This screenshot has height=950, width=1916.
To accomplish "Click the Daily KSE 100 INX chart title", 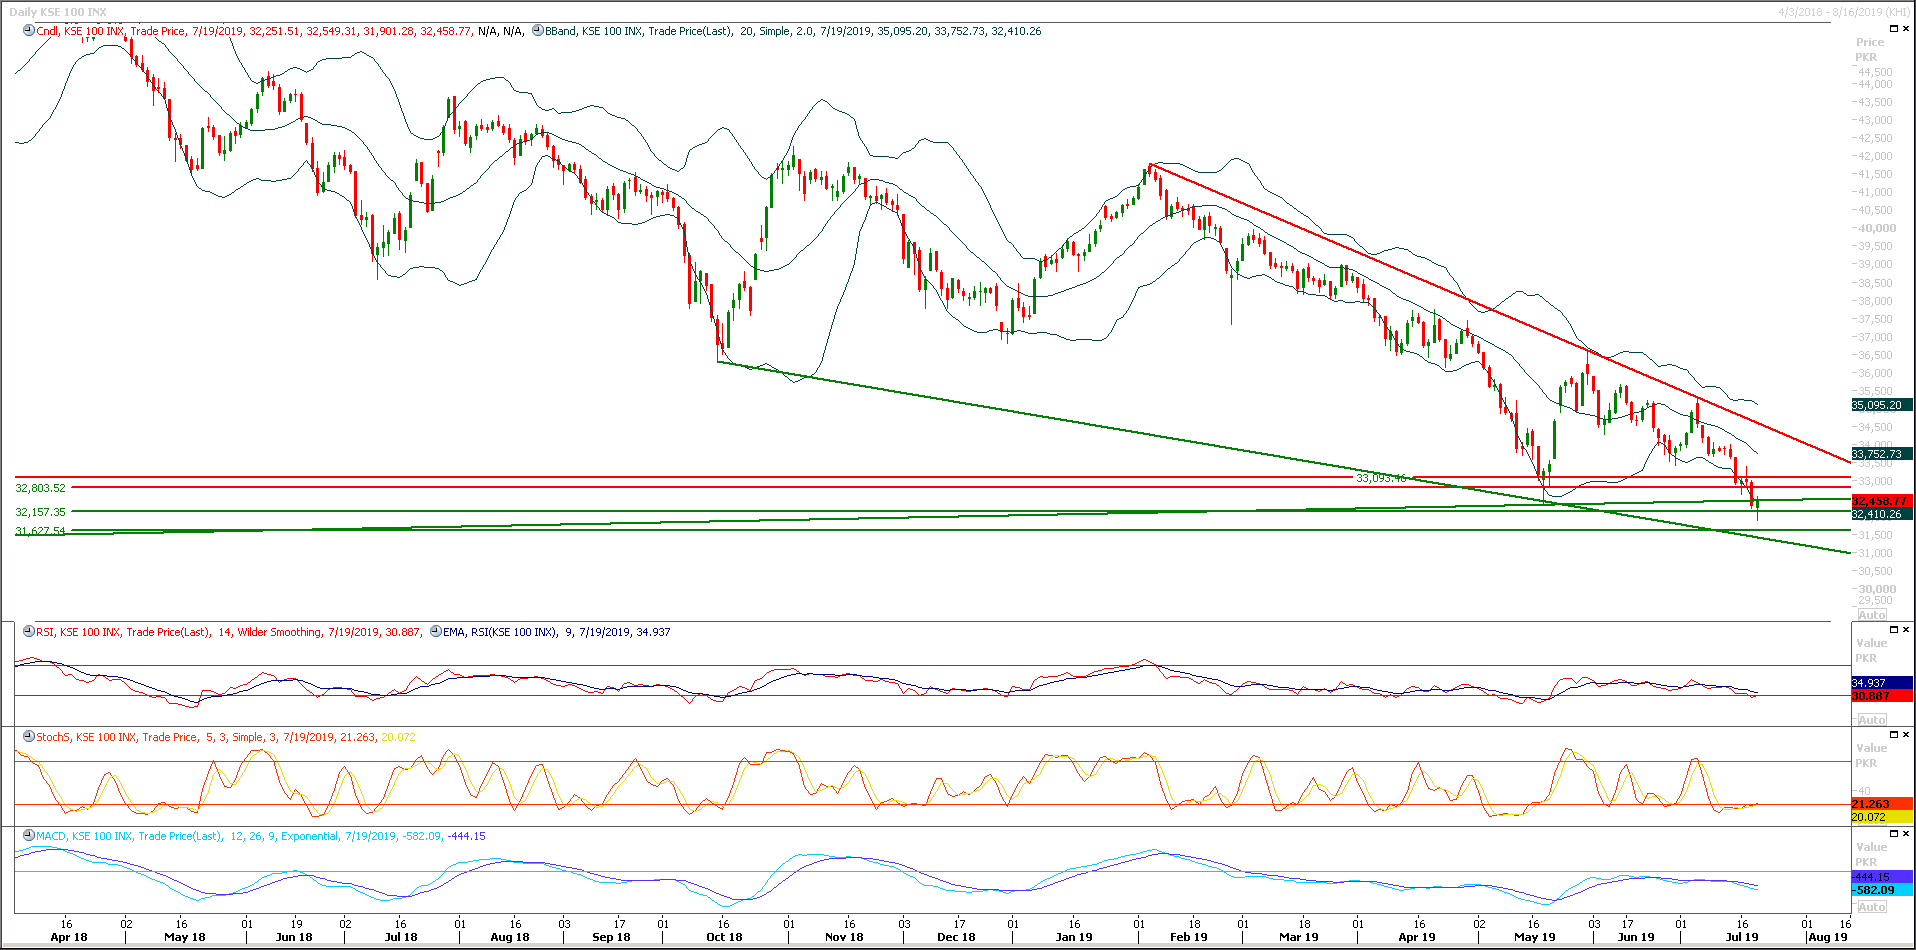I will tap(60, 11).
